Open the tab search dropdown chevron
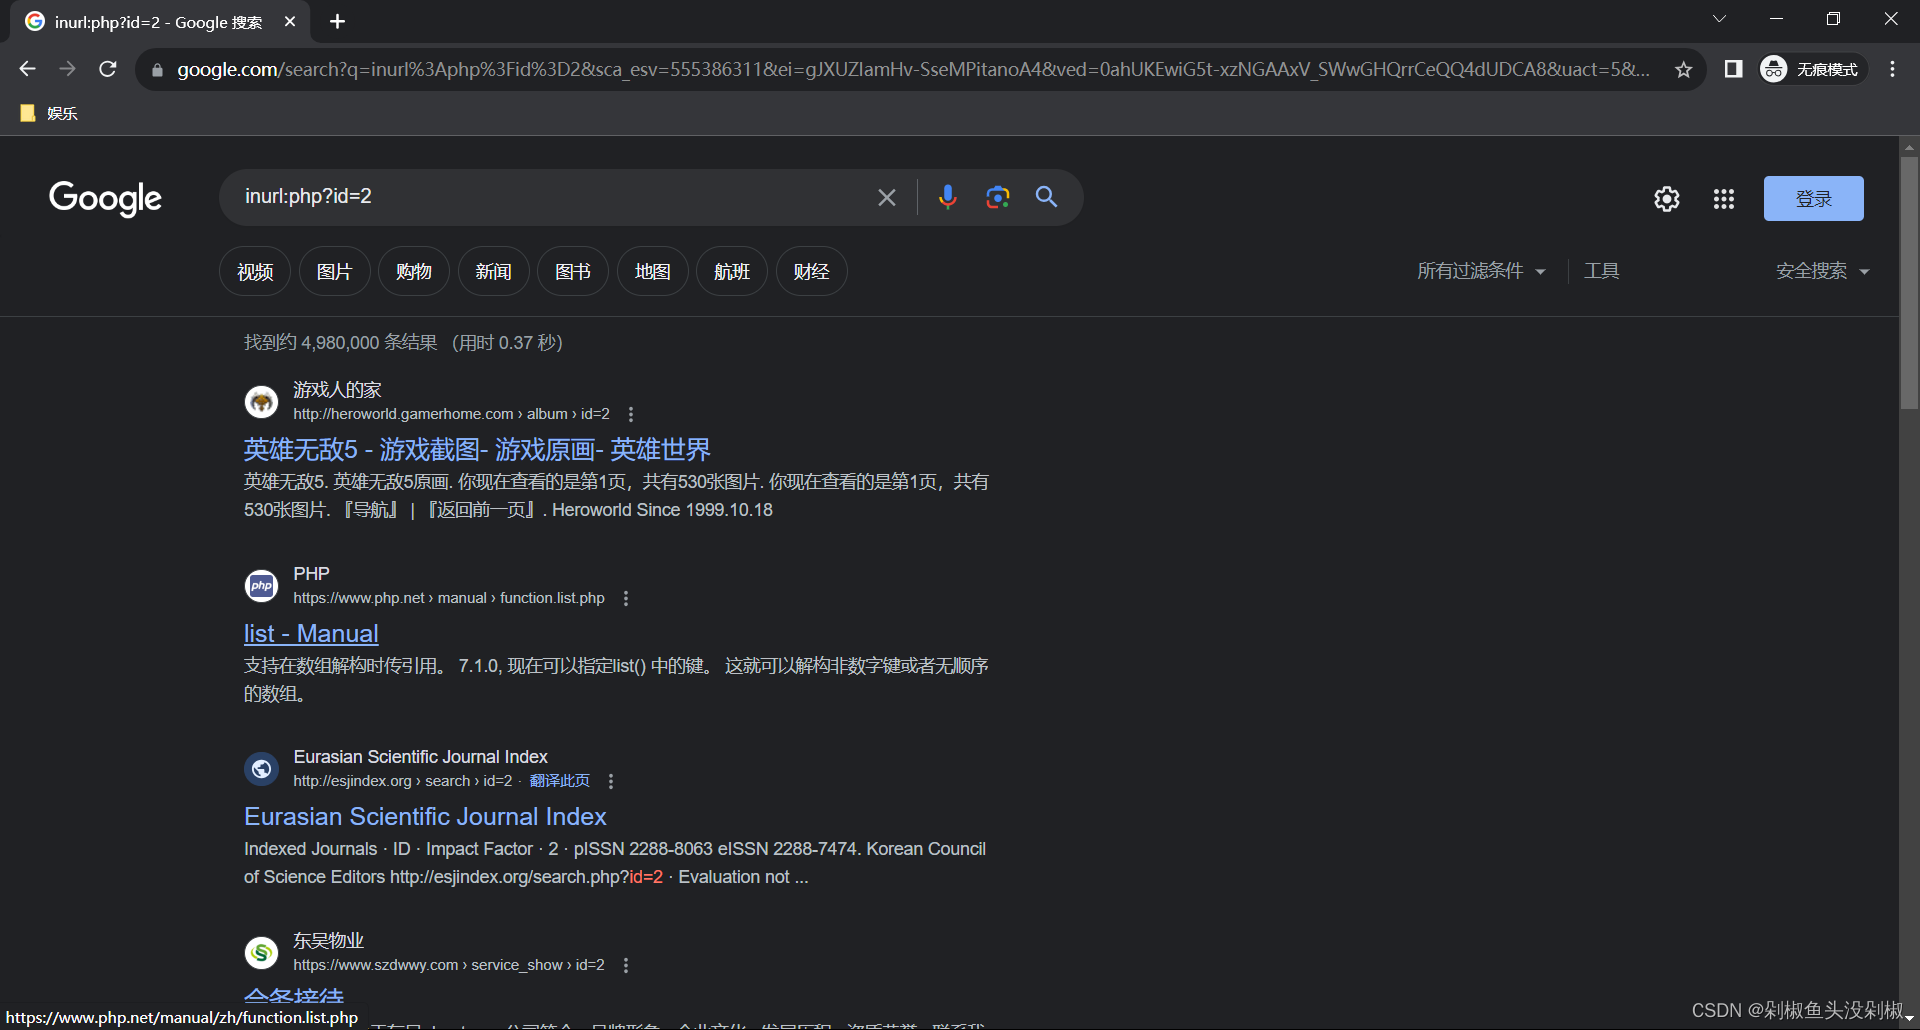 (x=1719, y=19)
